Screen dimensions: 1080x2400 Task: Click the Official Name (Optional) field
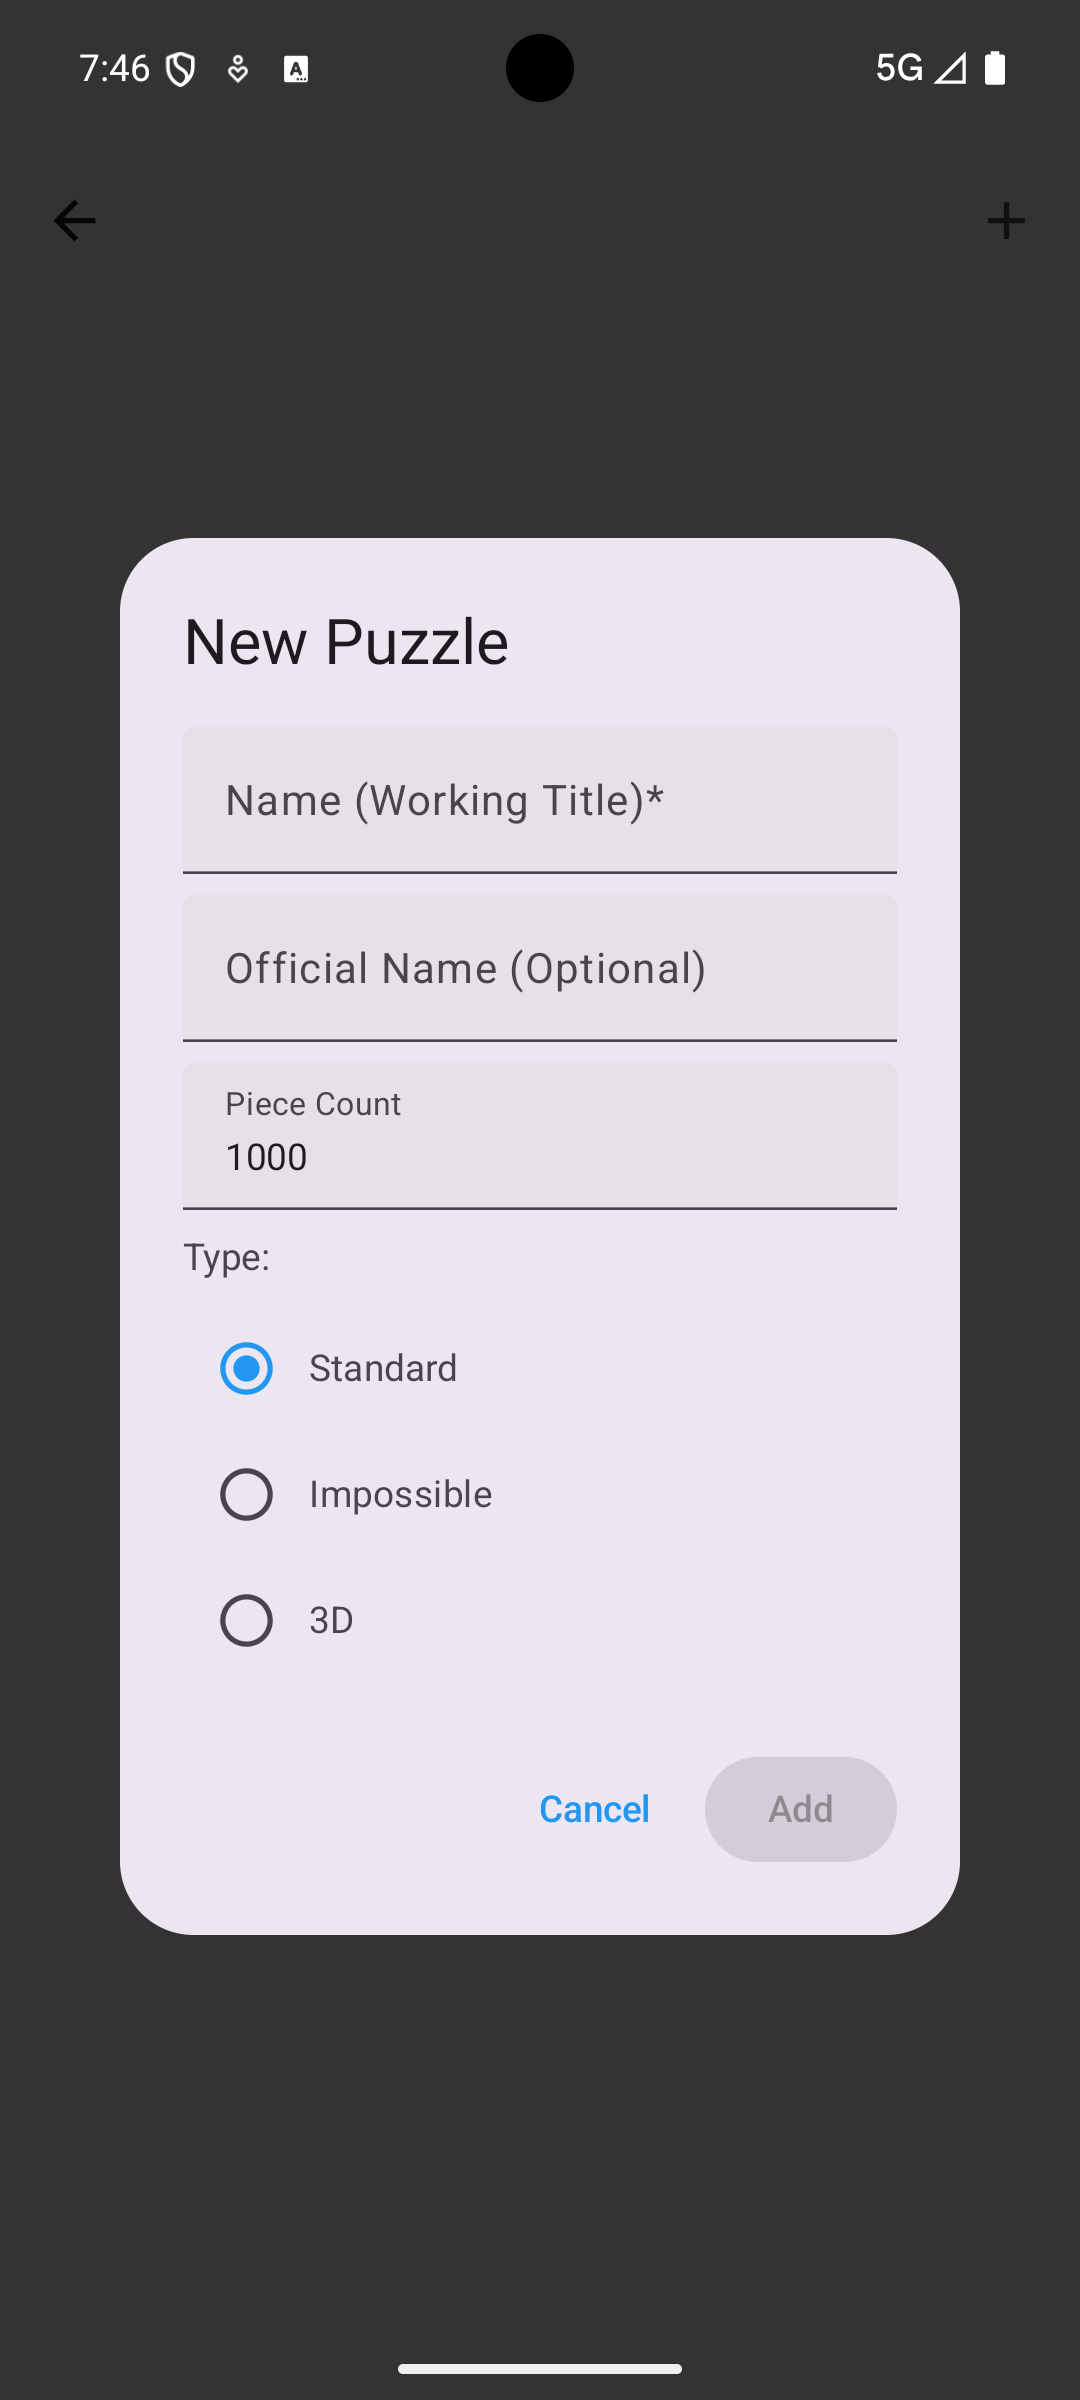pos(540,968)
